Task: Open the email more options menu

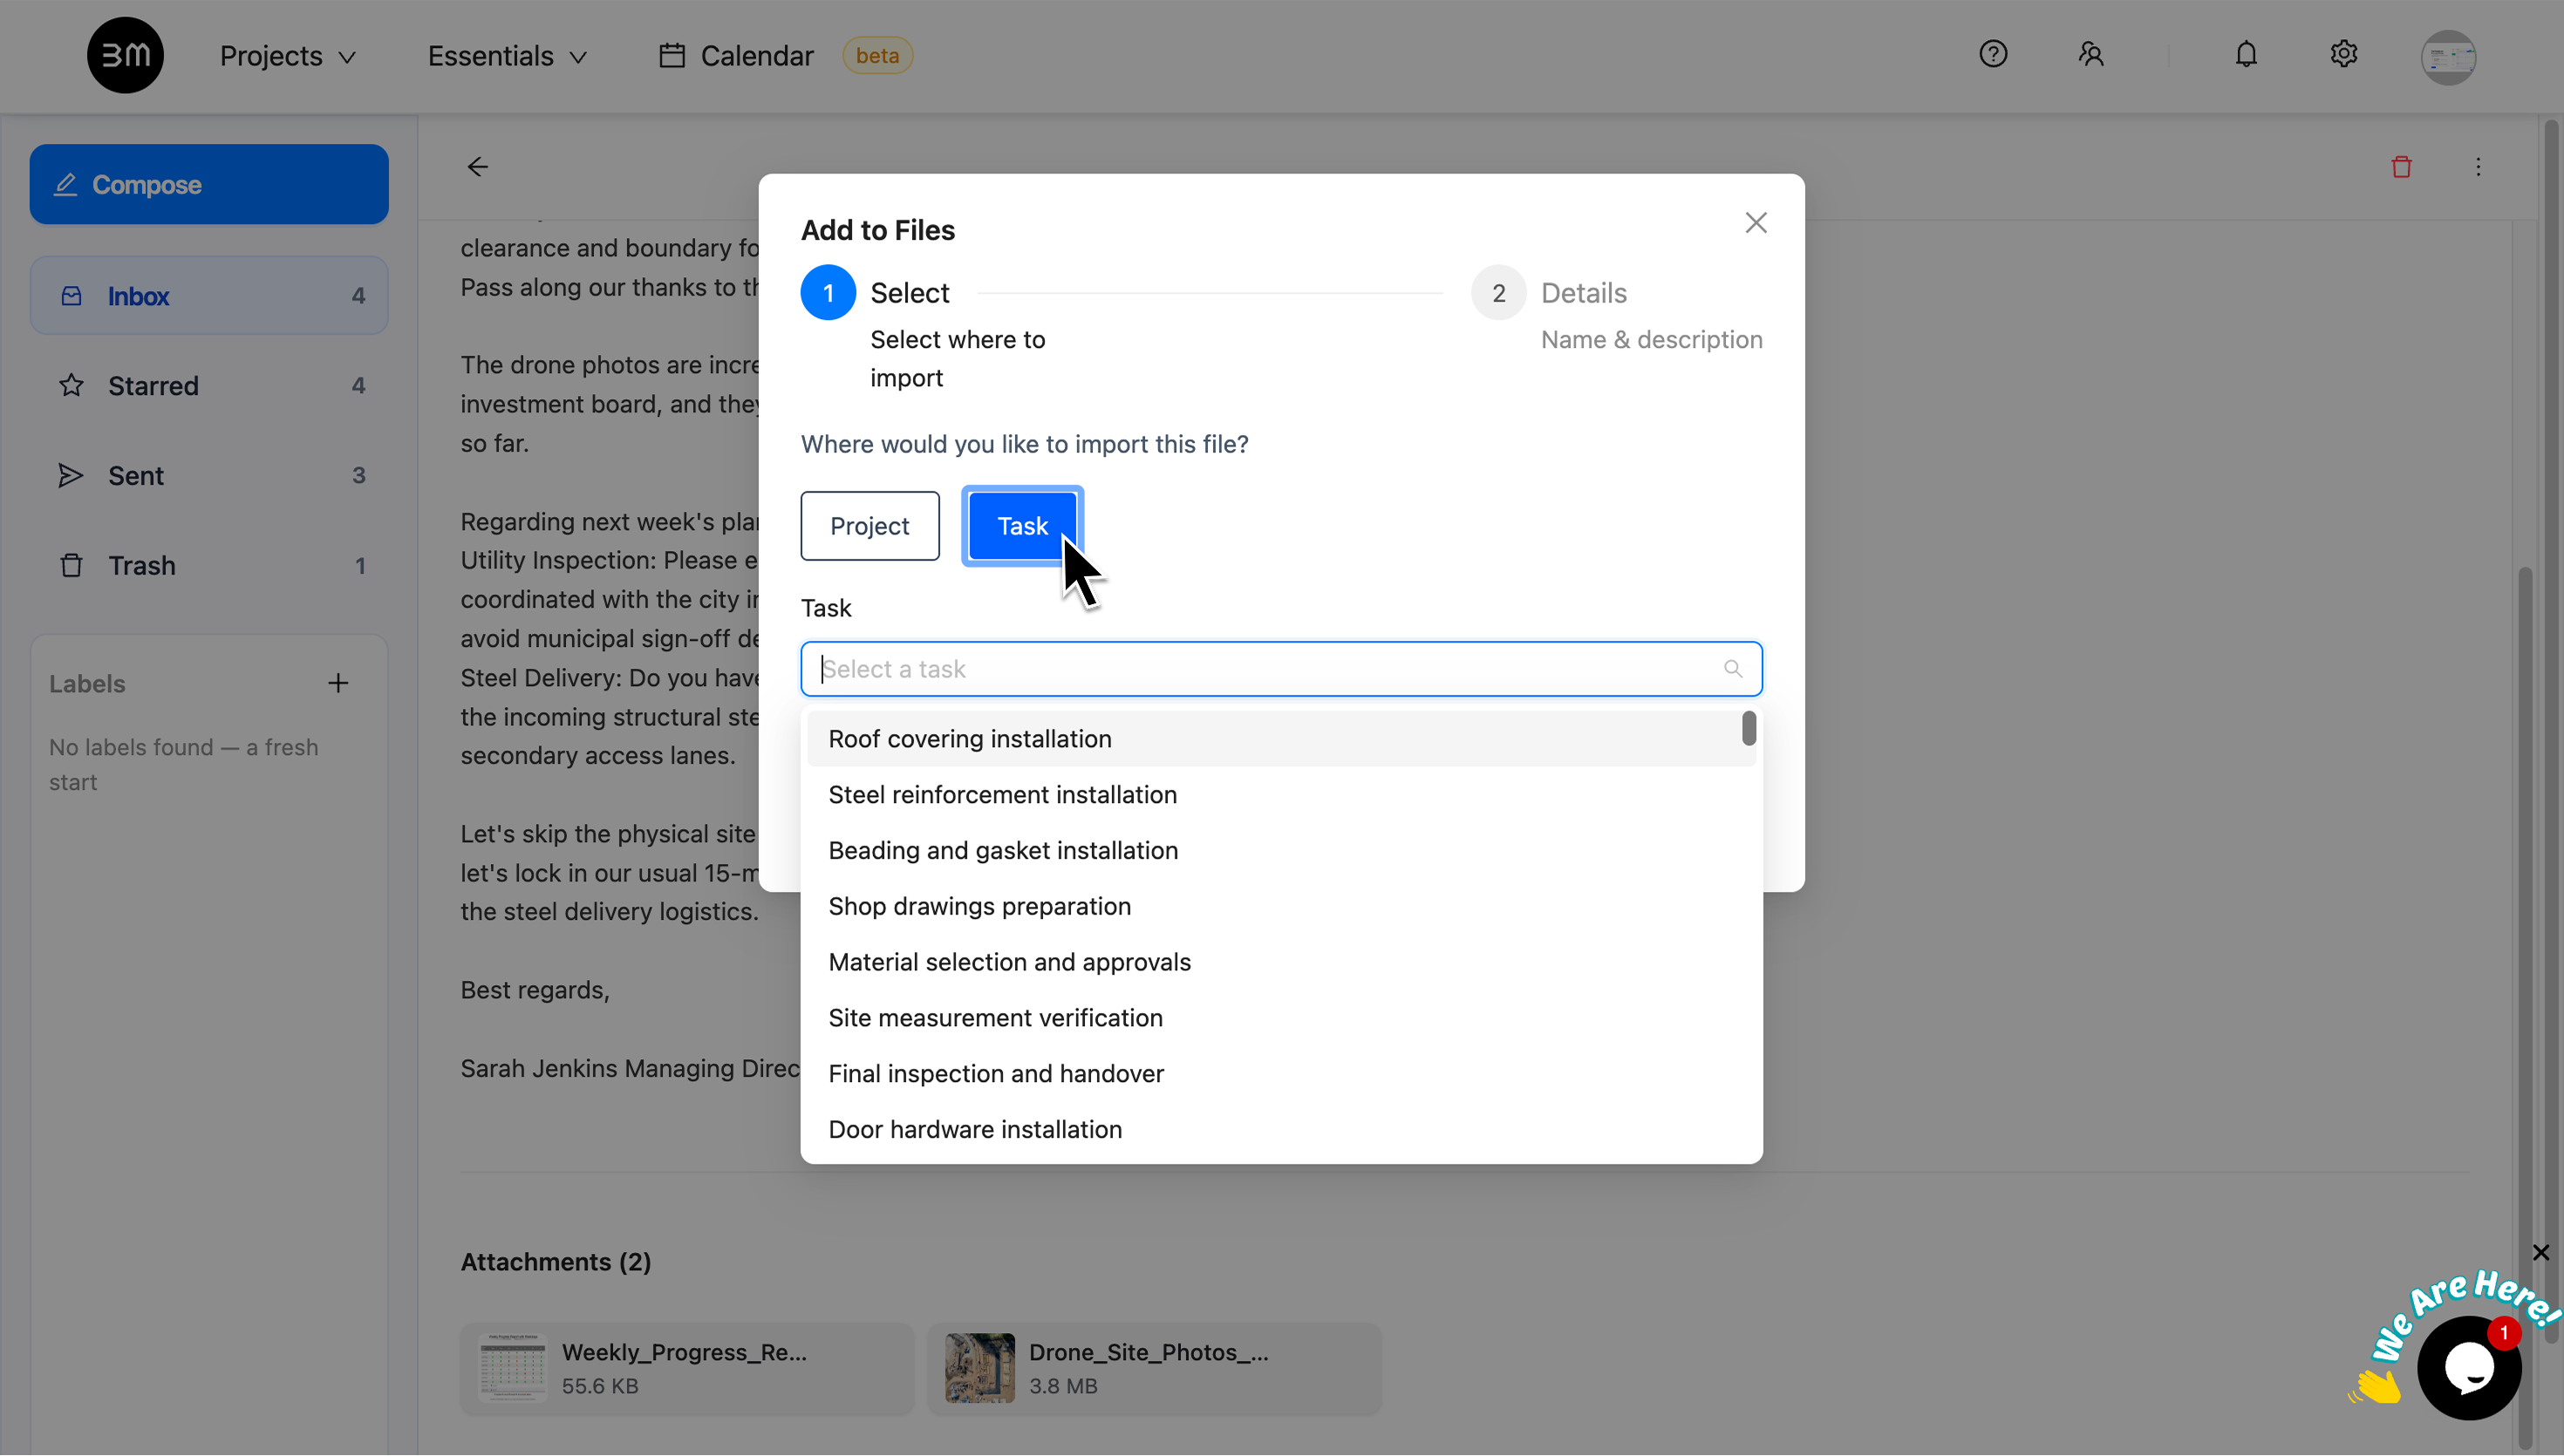Action: click(2478, 167)
